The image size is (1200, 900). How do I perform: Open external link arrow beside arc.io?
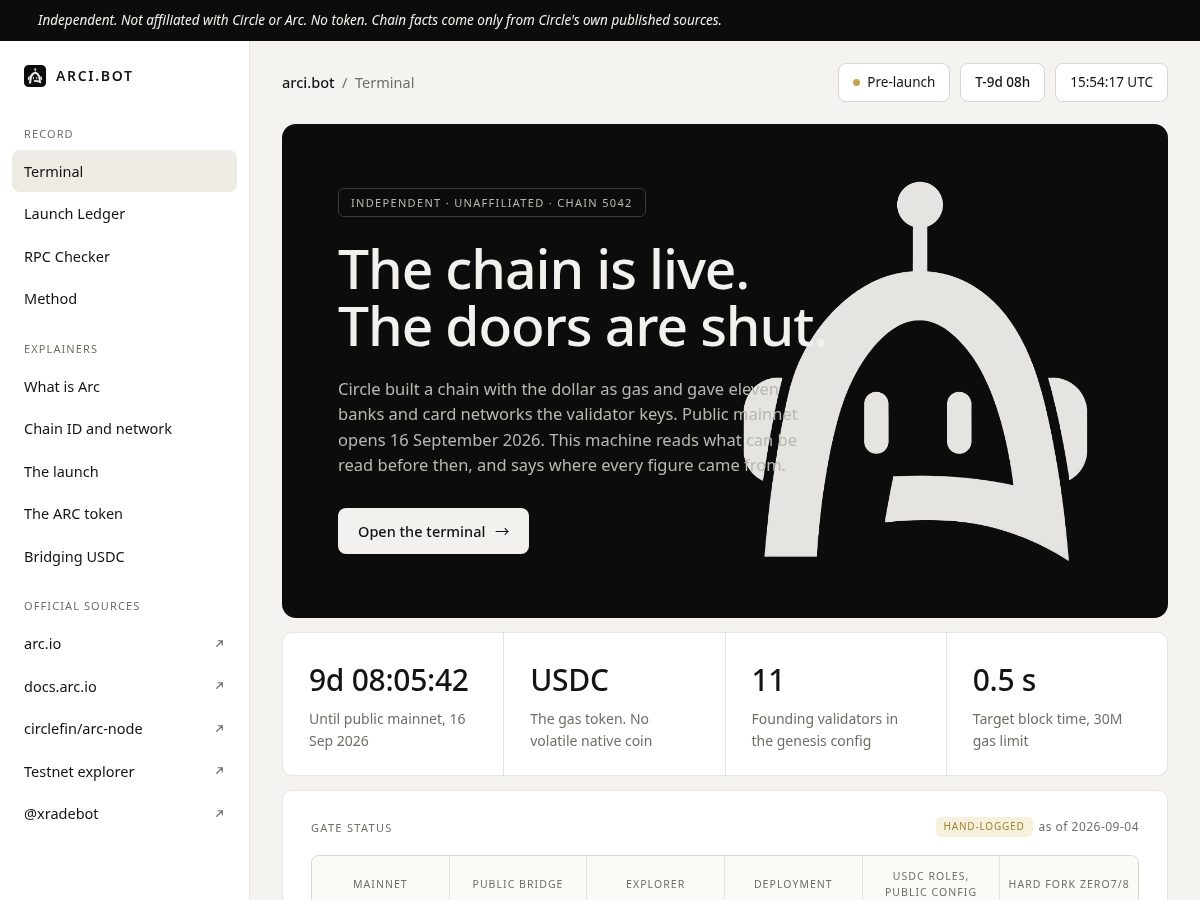pos(220,643)
